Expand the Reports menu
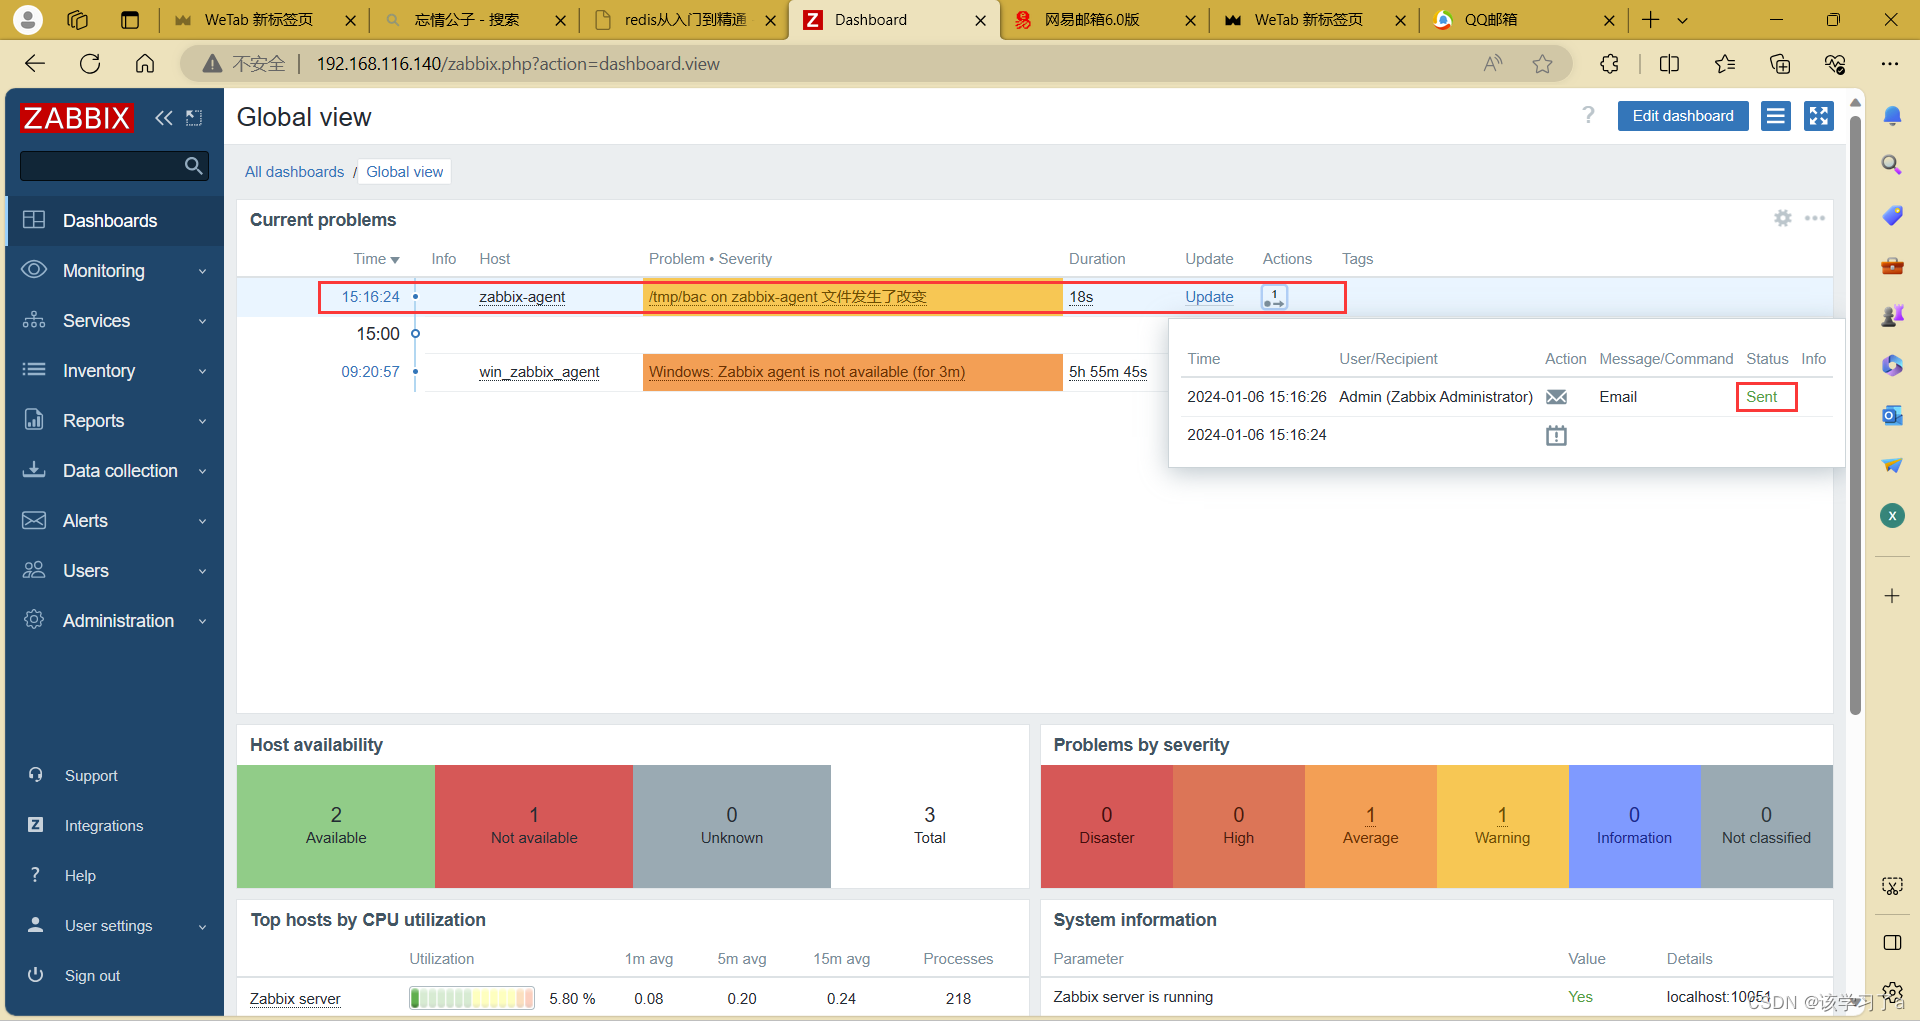Viewport: 1920px width, 1021px height. (114, 421)
